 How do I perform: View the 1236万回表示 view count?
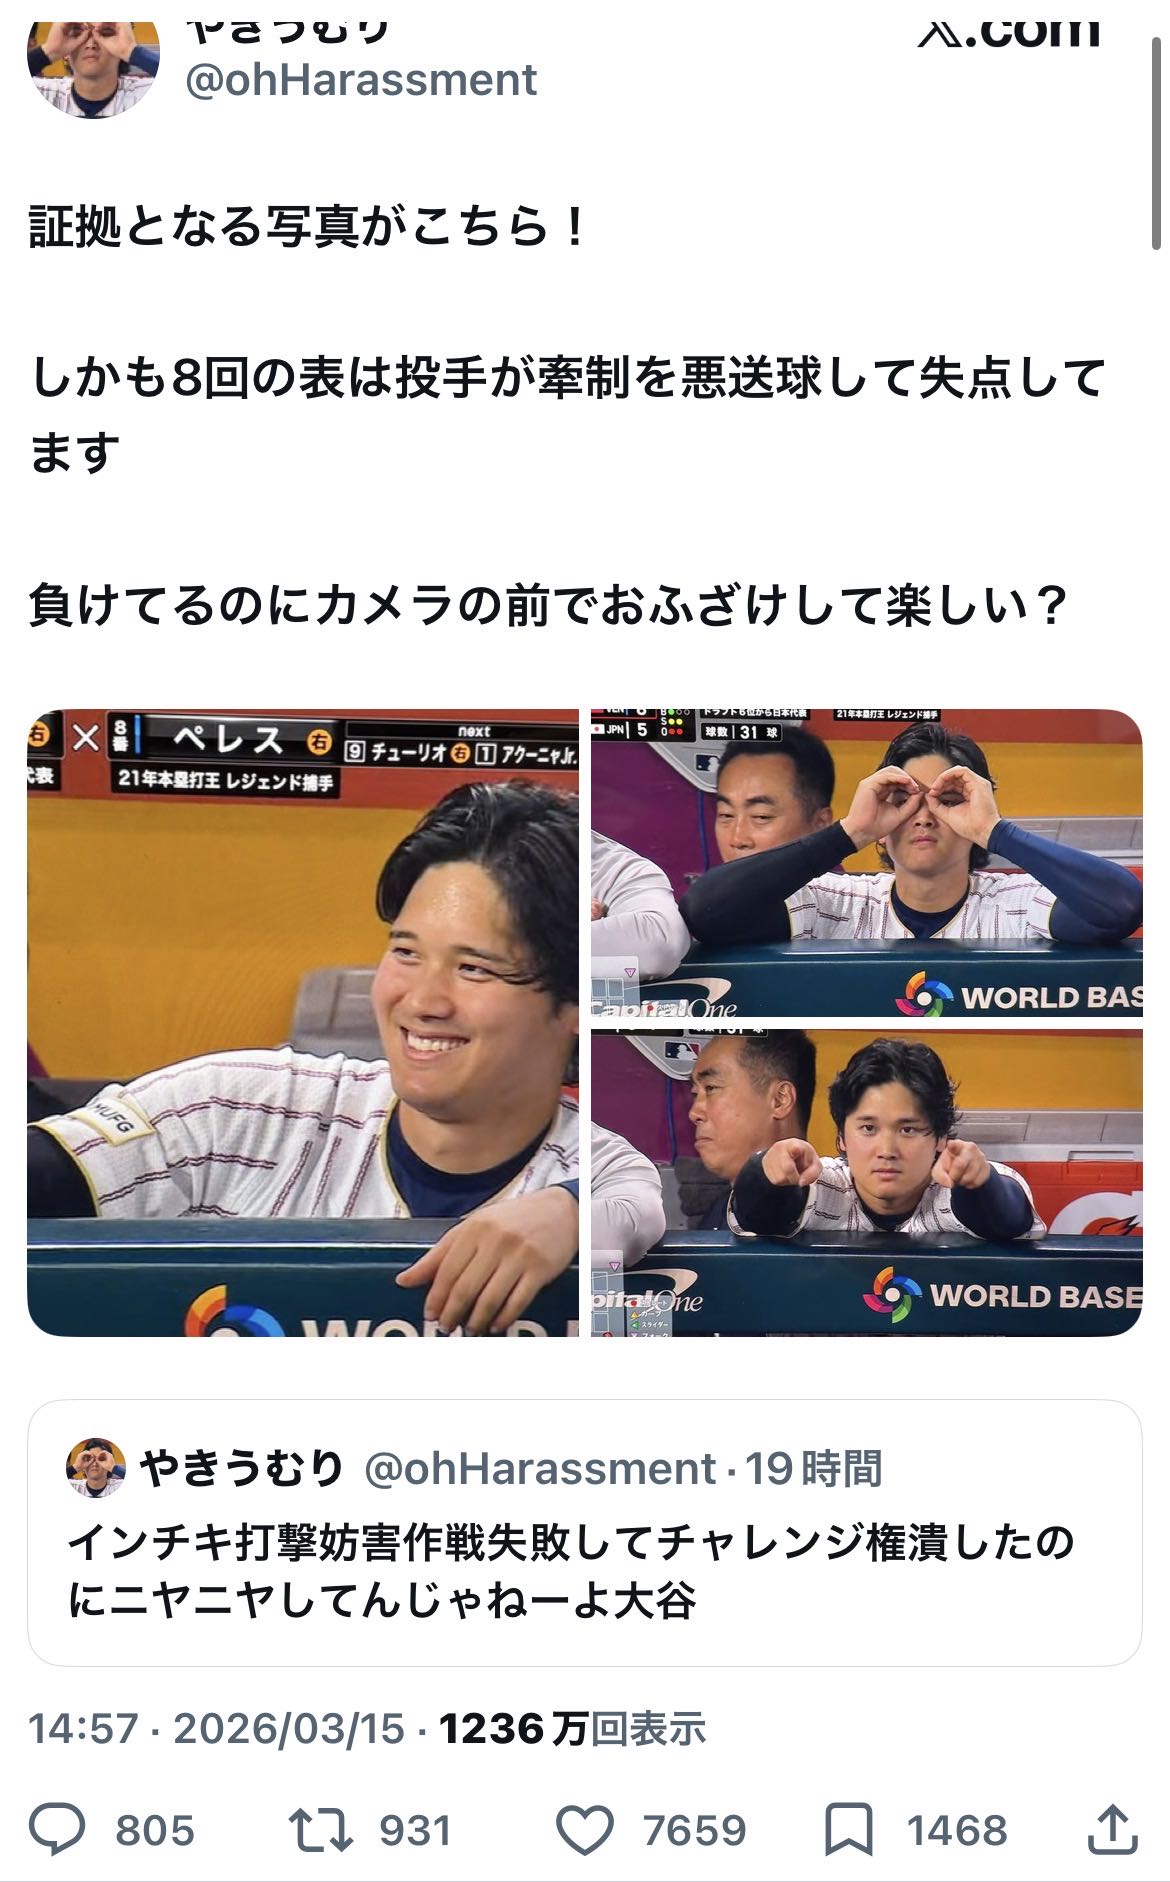click(573, 1729)
